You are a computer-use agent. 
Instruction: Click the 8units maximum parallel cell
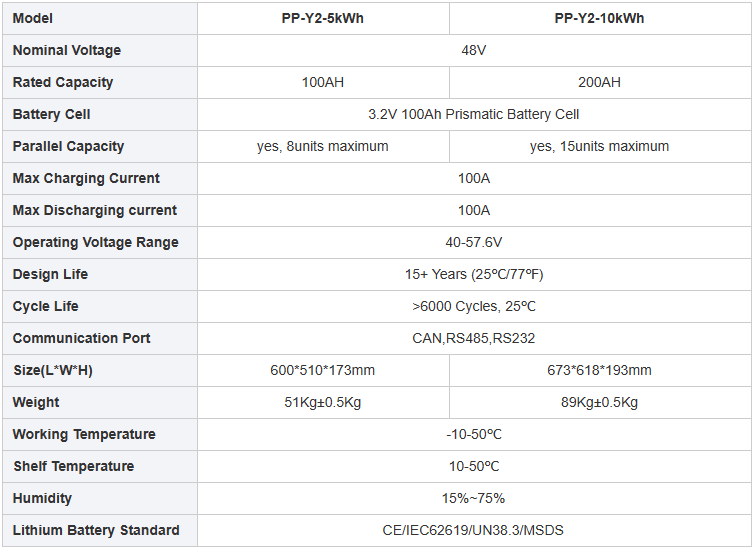pos(323,146)
